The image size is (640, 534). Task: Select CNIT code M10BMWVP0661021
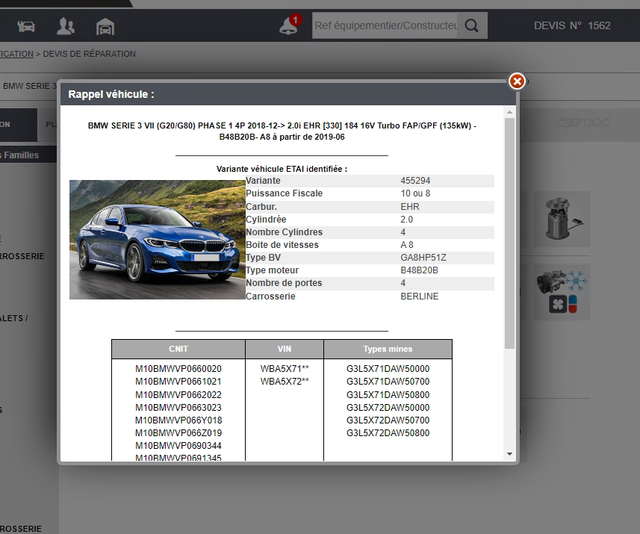click(x=178, y=382)
